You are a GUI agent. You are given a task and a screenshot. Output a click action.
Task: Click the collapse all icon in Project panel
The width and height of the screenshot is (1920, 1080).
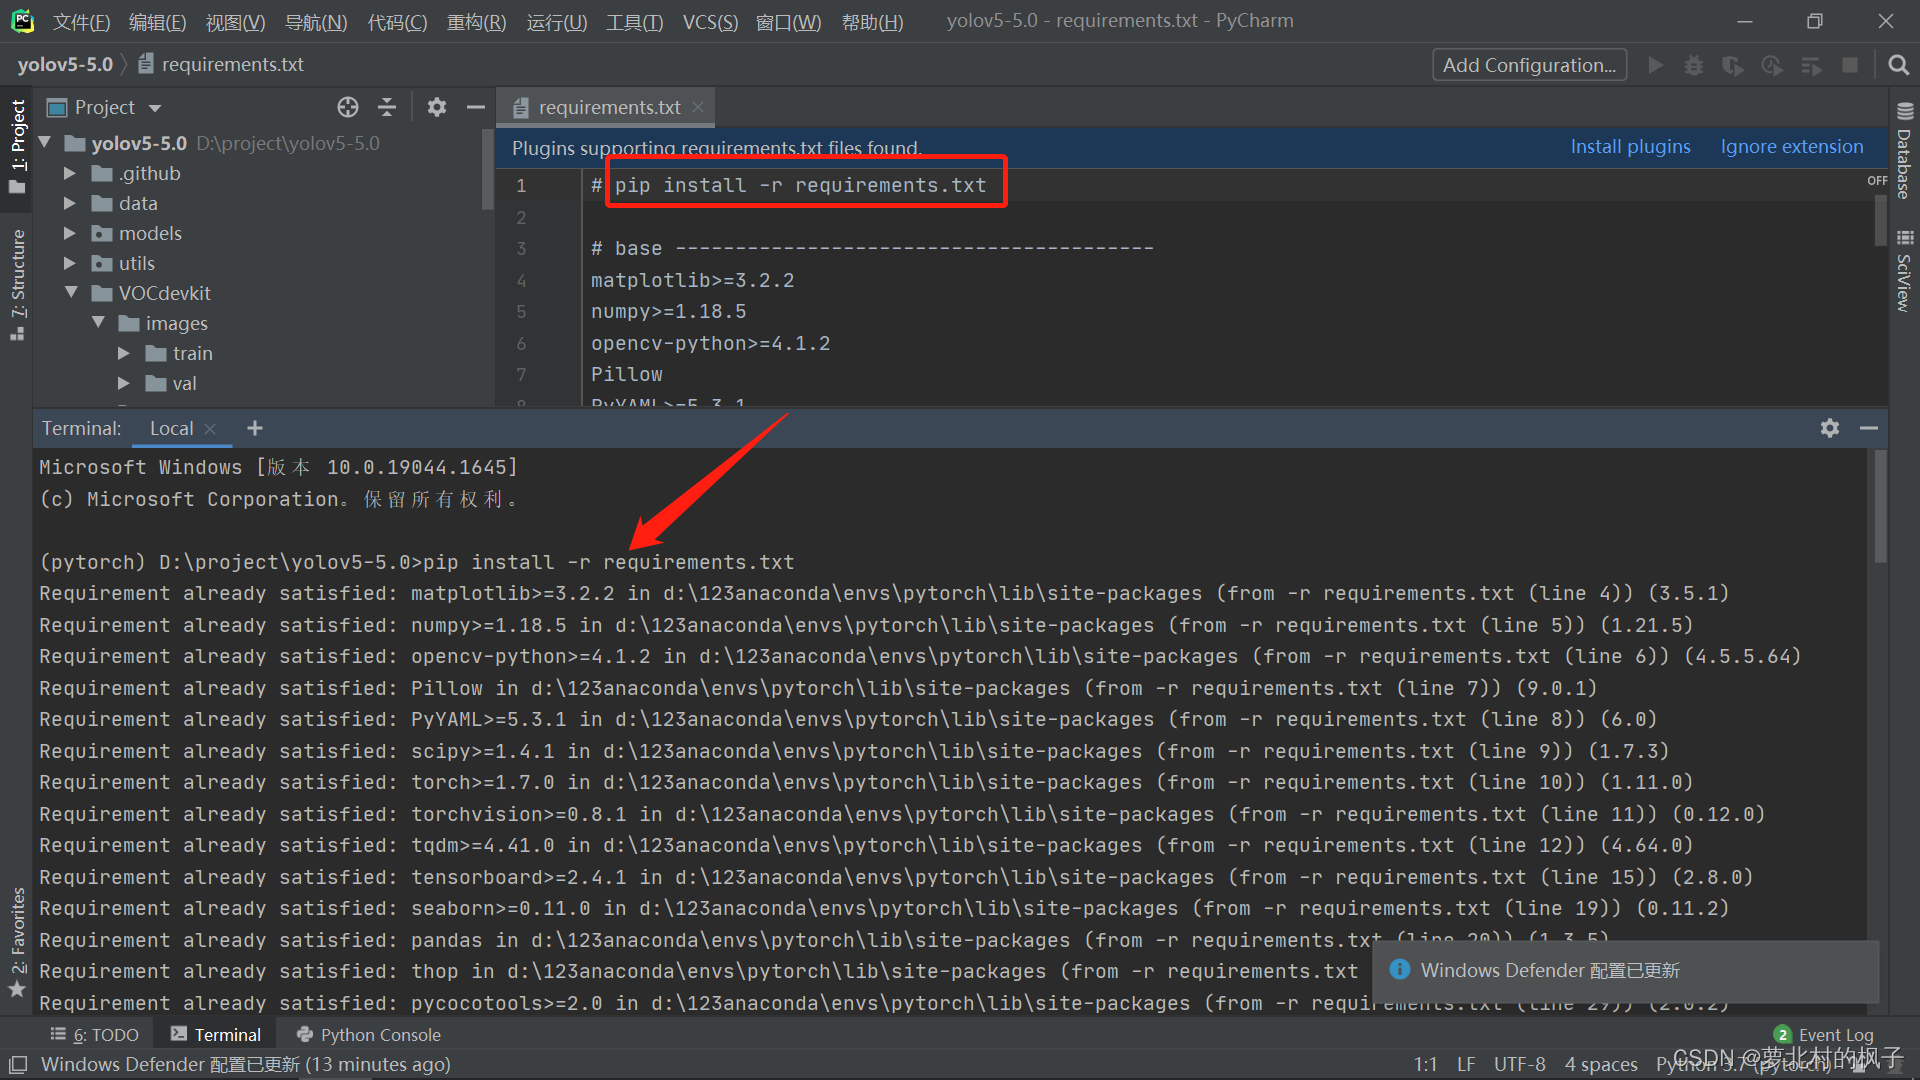click(x=387, y=107)
